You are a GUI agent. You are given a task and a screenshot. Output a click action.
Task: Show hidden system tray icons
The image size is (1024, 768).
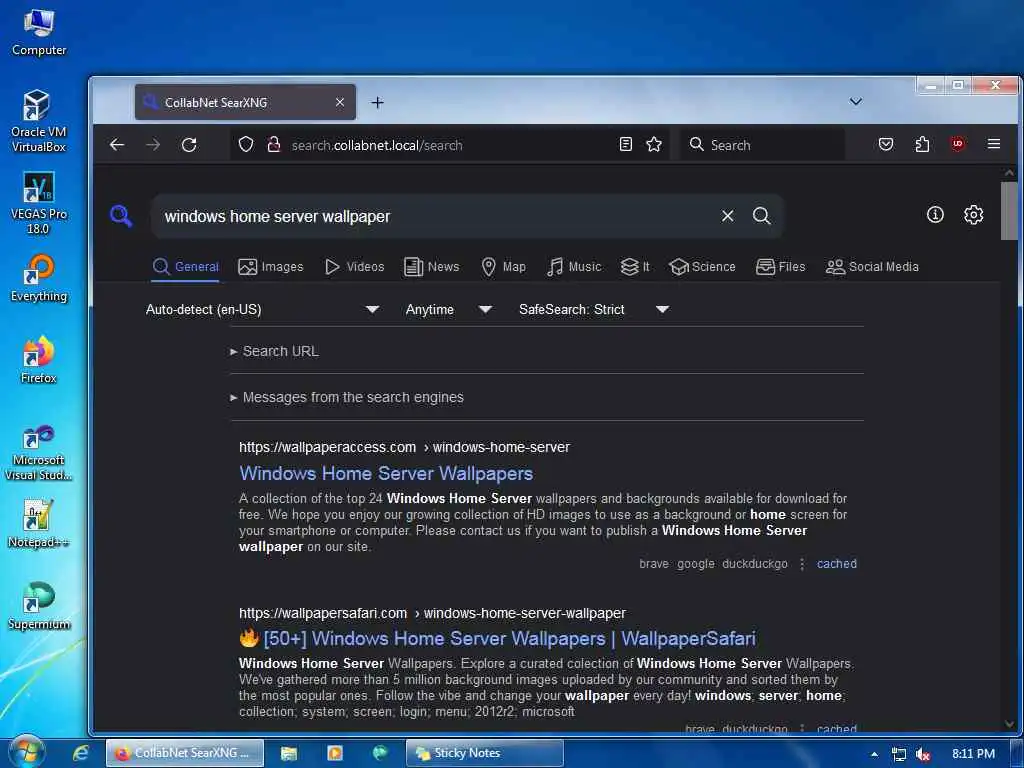[874, 754]
